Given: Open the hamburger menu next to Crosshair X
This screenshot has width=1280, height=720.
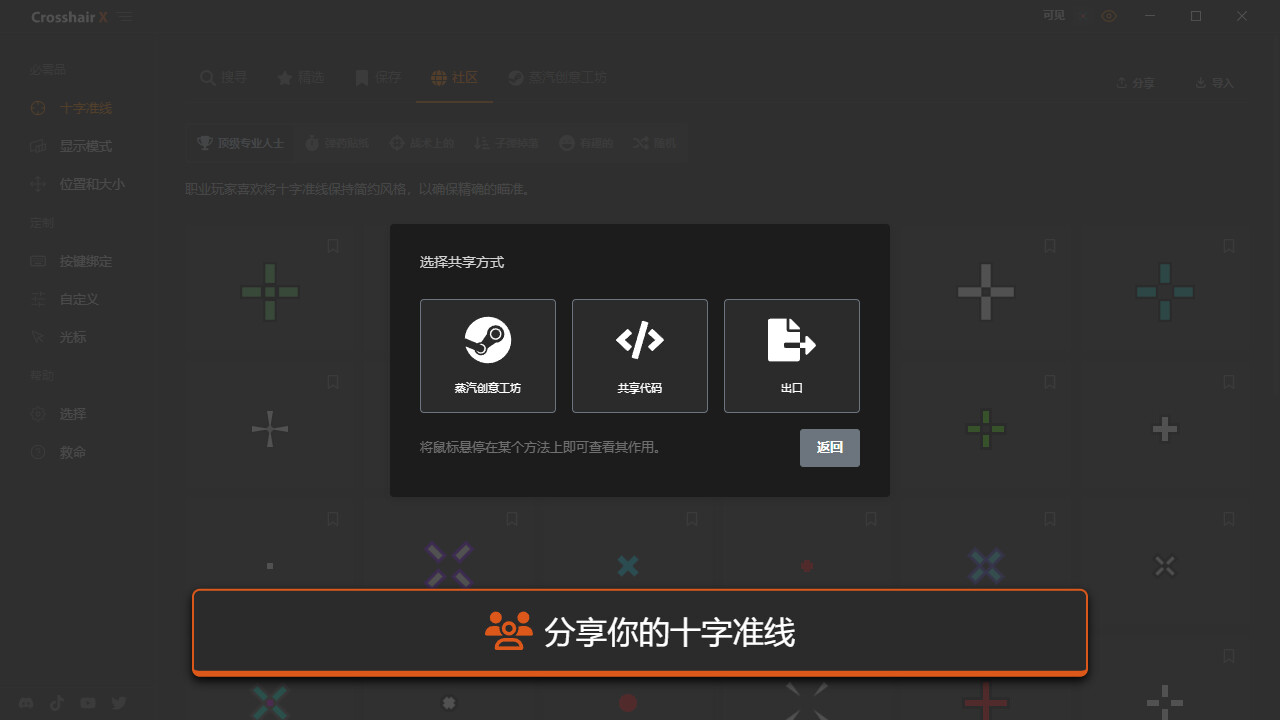Looking at the screenshot, I should [x=125, y=16].
